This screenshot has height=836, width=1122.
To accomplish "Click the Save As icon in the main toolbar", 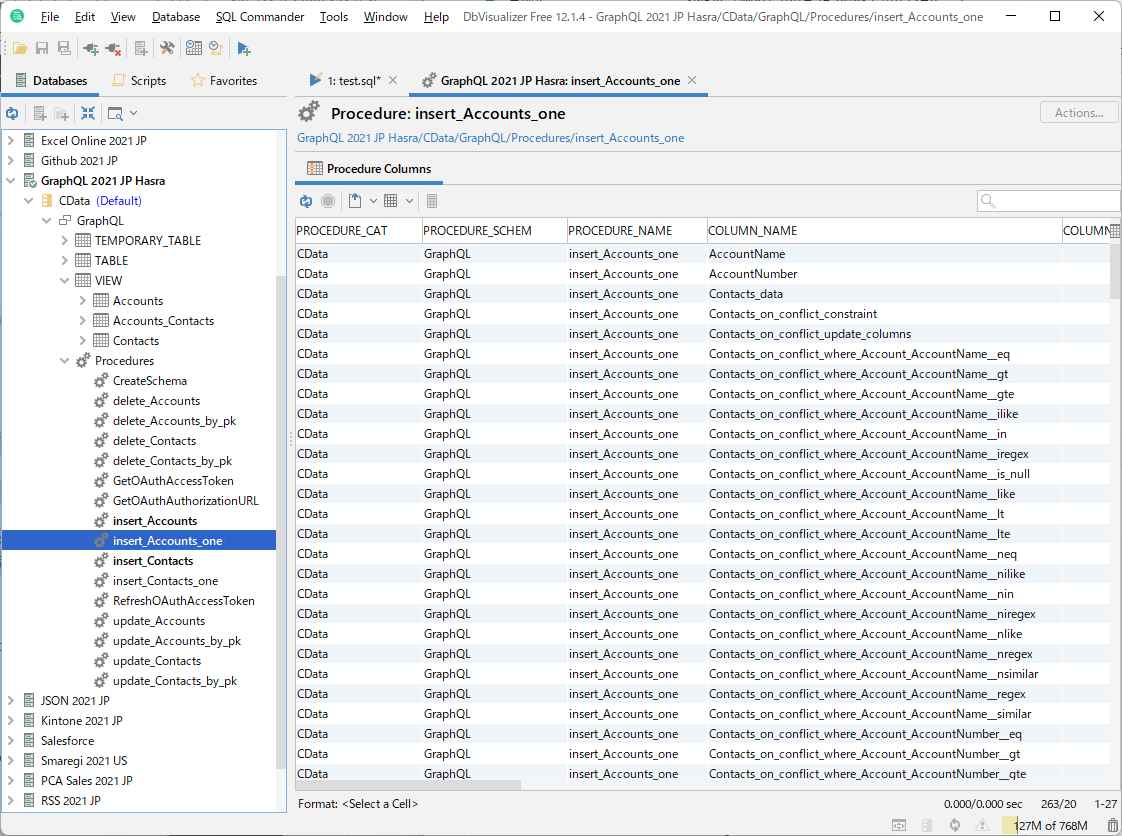I will click(64, 48).
